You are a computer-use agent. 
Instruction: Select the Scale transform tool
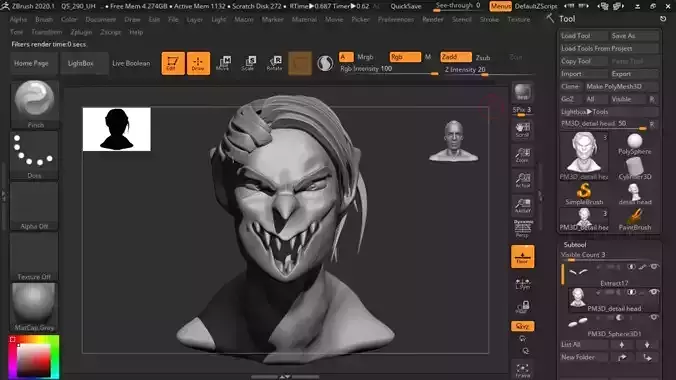248,63
